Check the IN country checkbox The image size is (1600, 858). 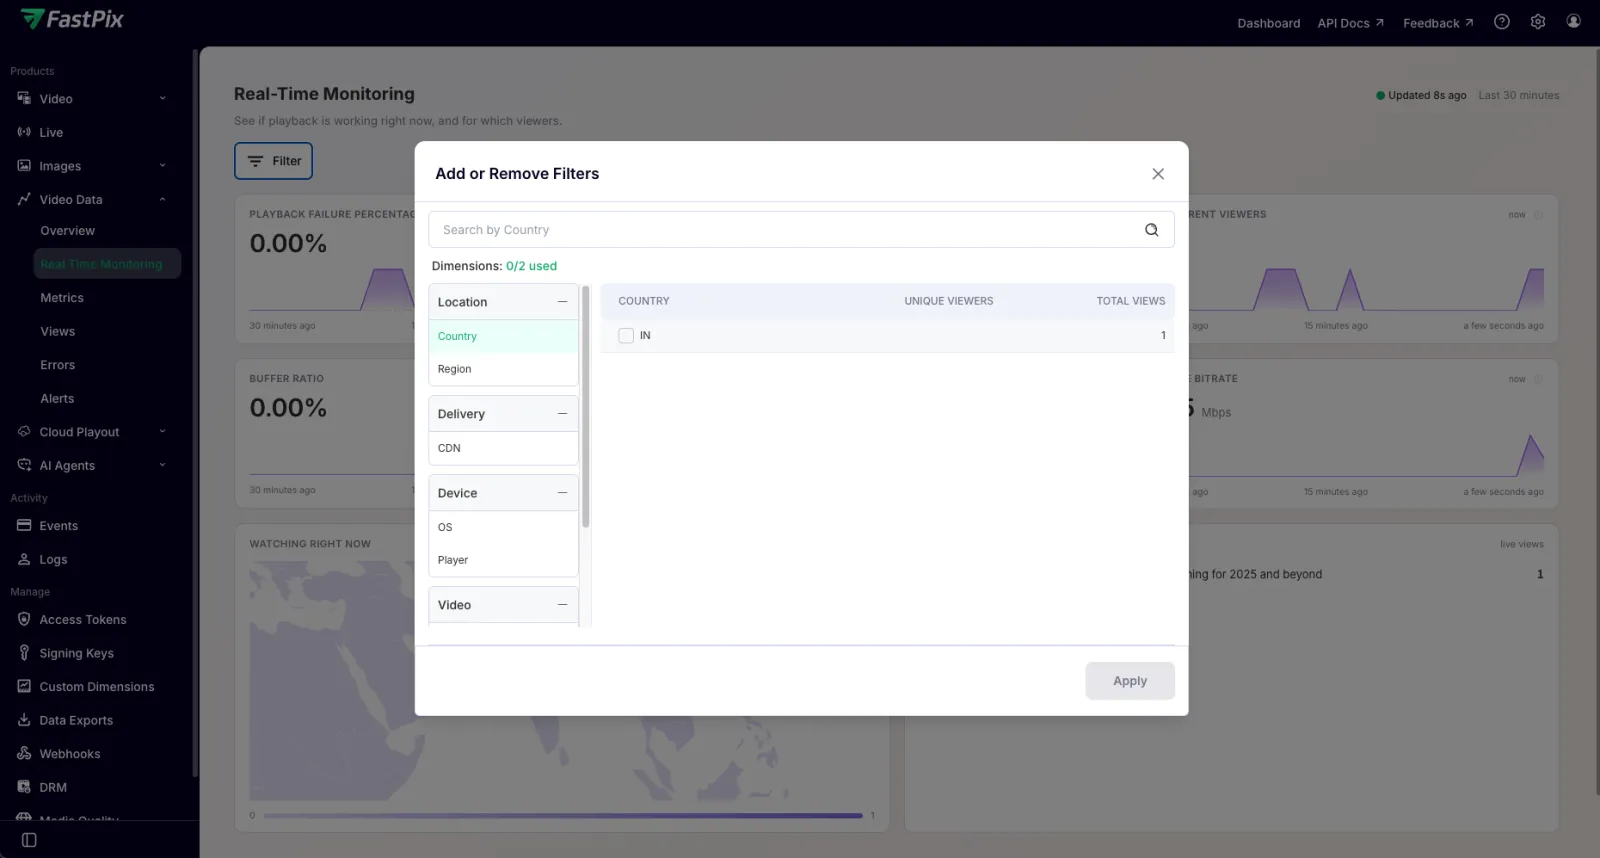626,336
